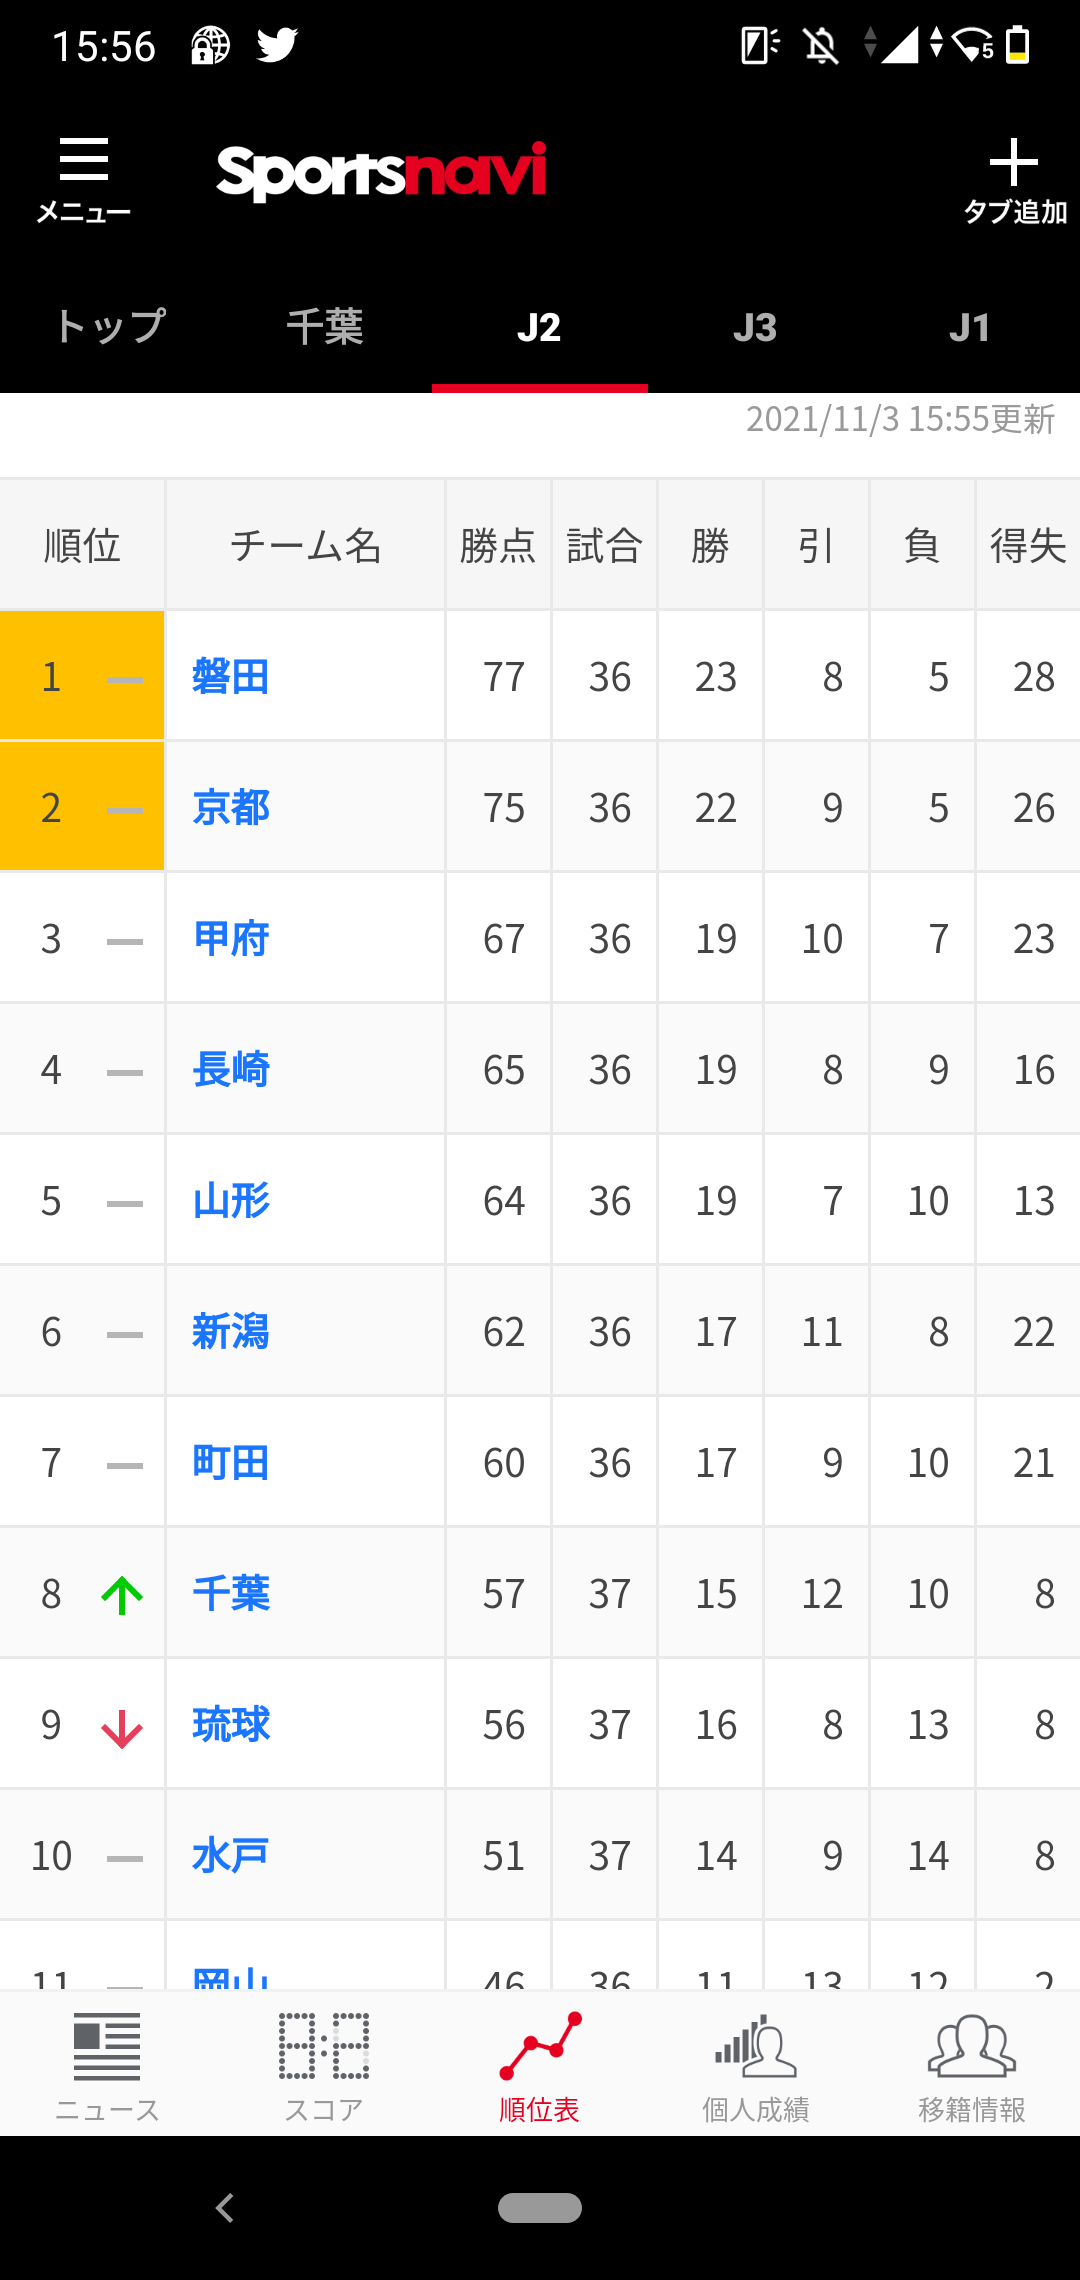This screenshot has height=2280, width=1080.
Task: Switch to the J3 tab
Action: [755, 327]
